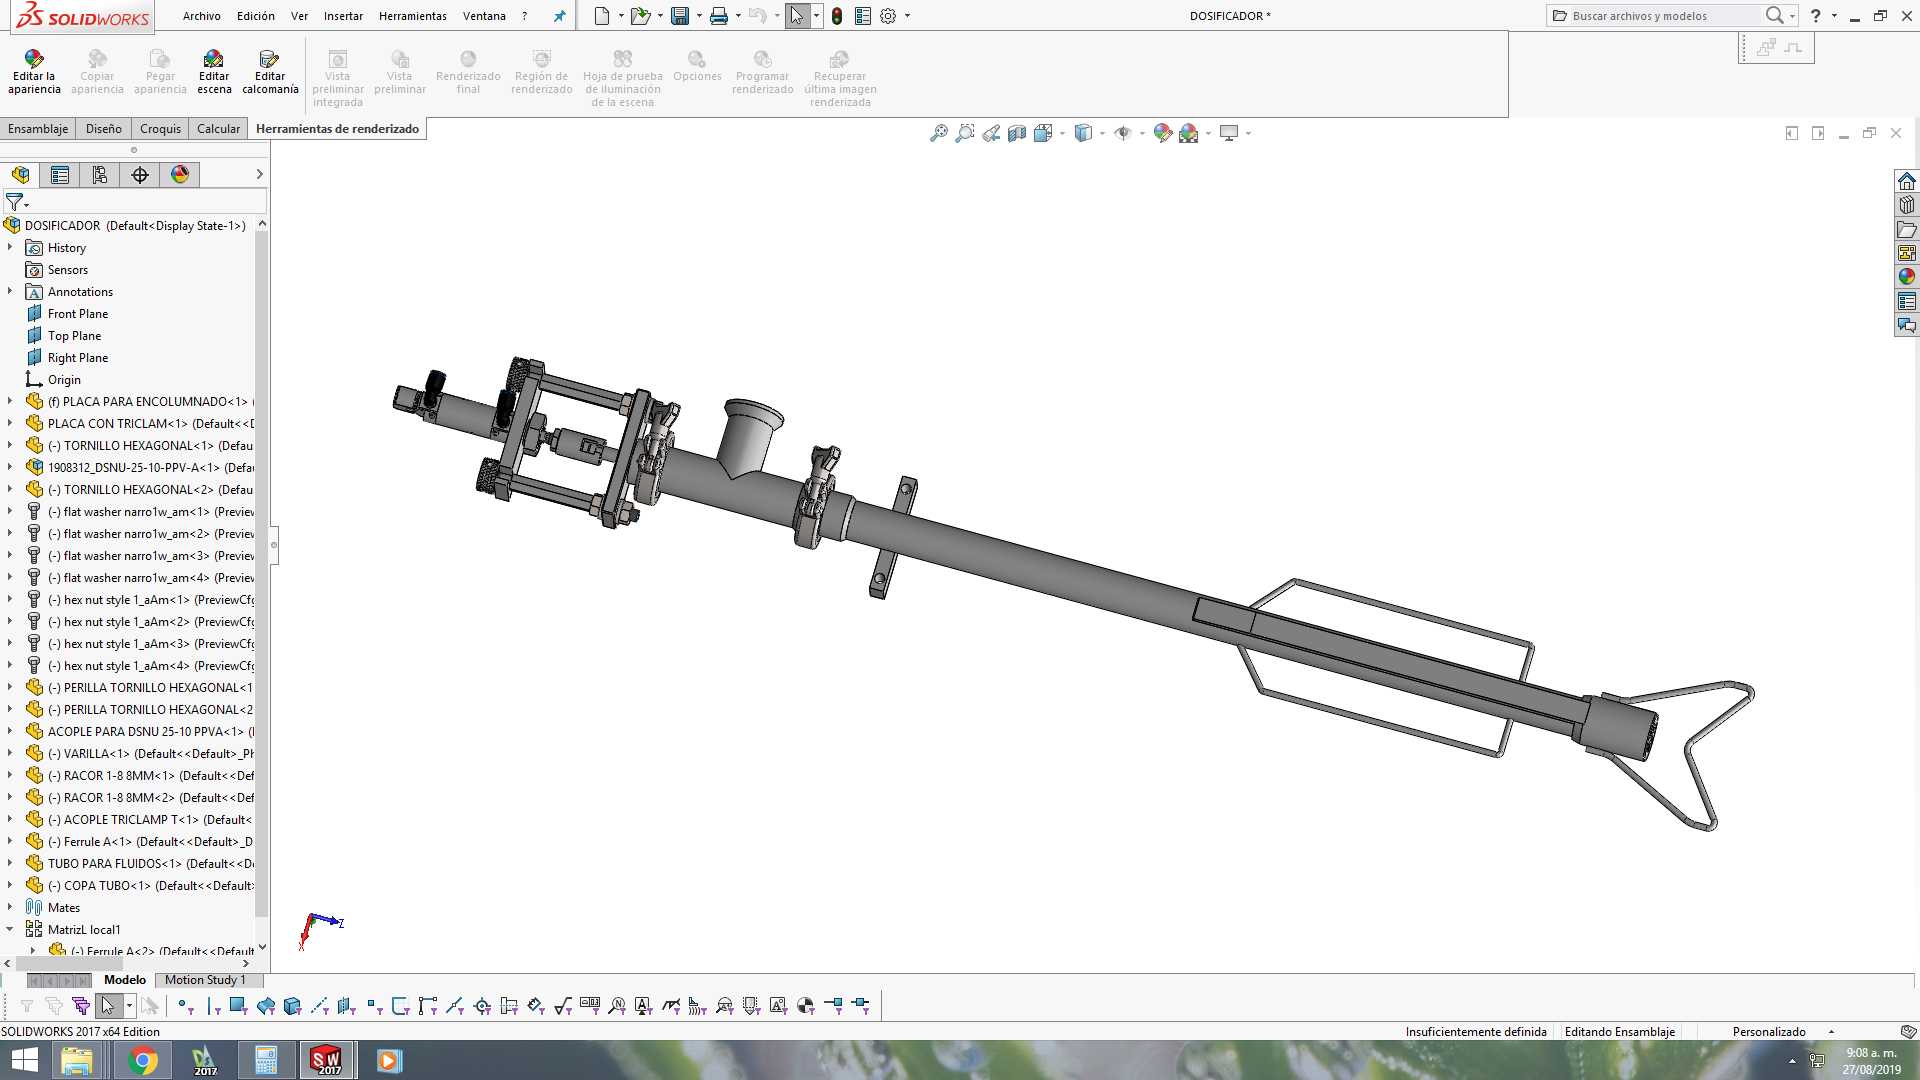Open Custom Properties task pane icon

click(1907, 301)
